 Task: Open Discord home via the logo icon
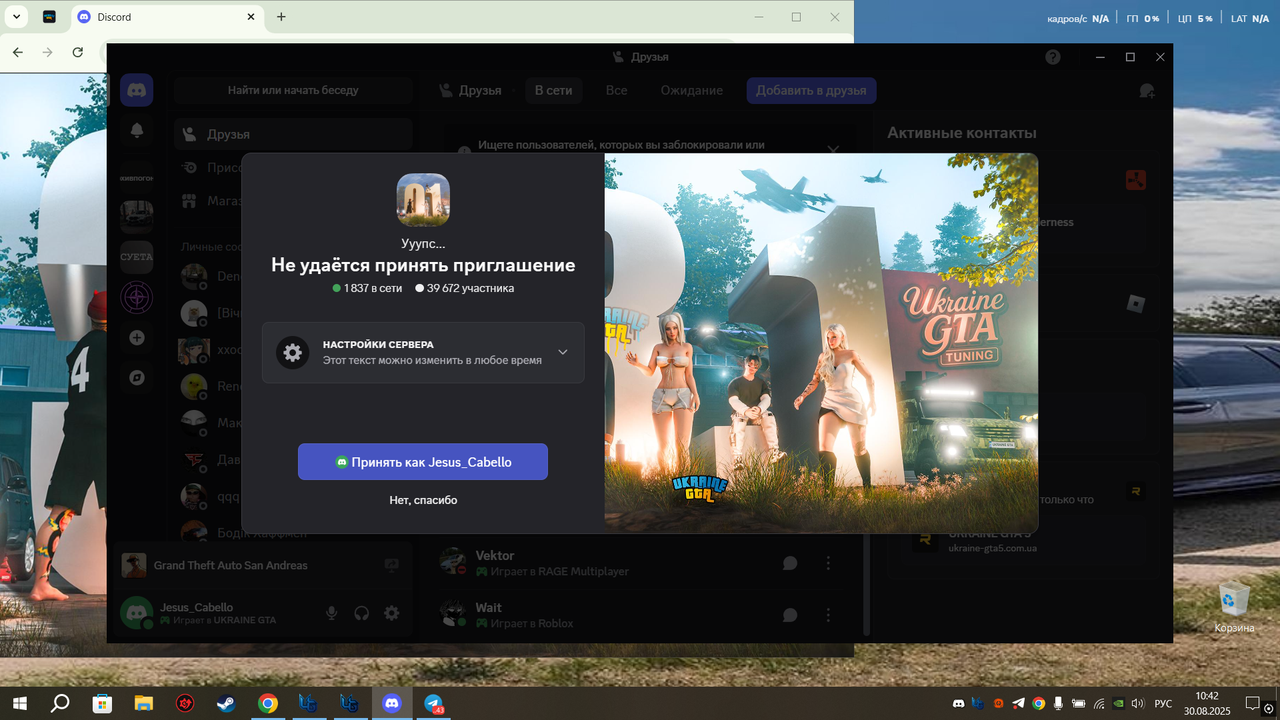[137, 90]
